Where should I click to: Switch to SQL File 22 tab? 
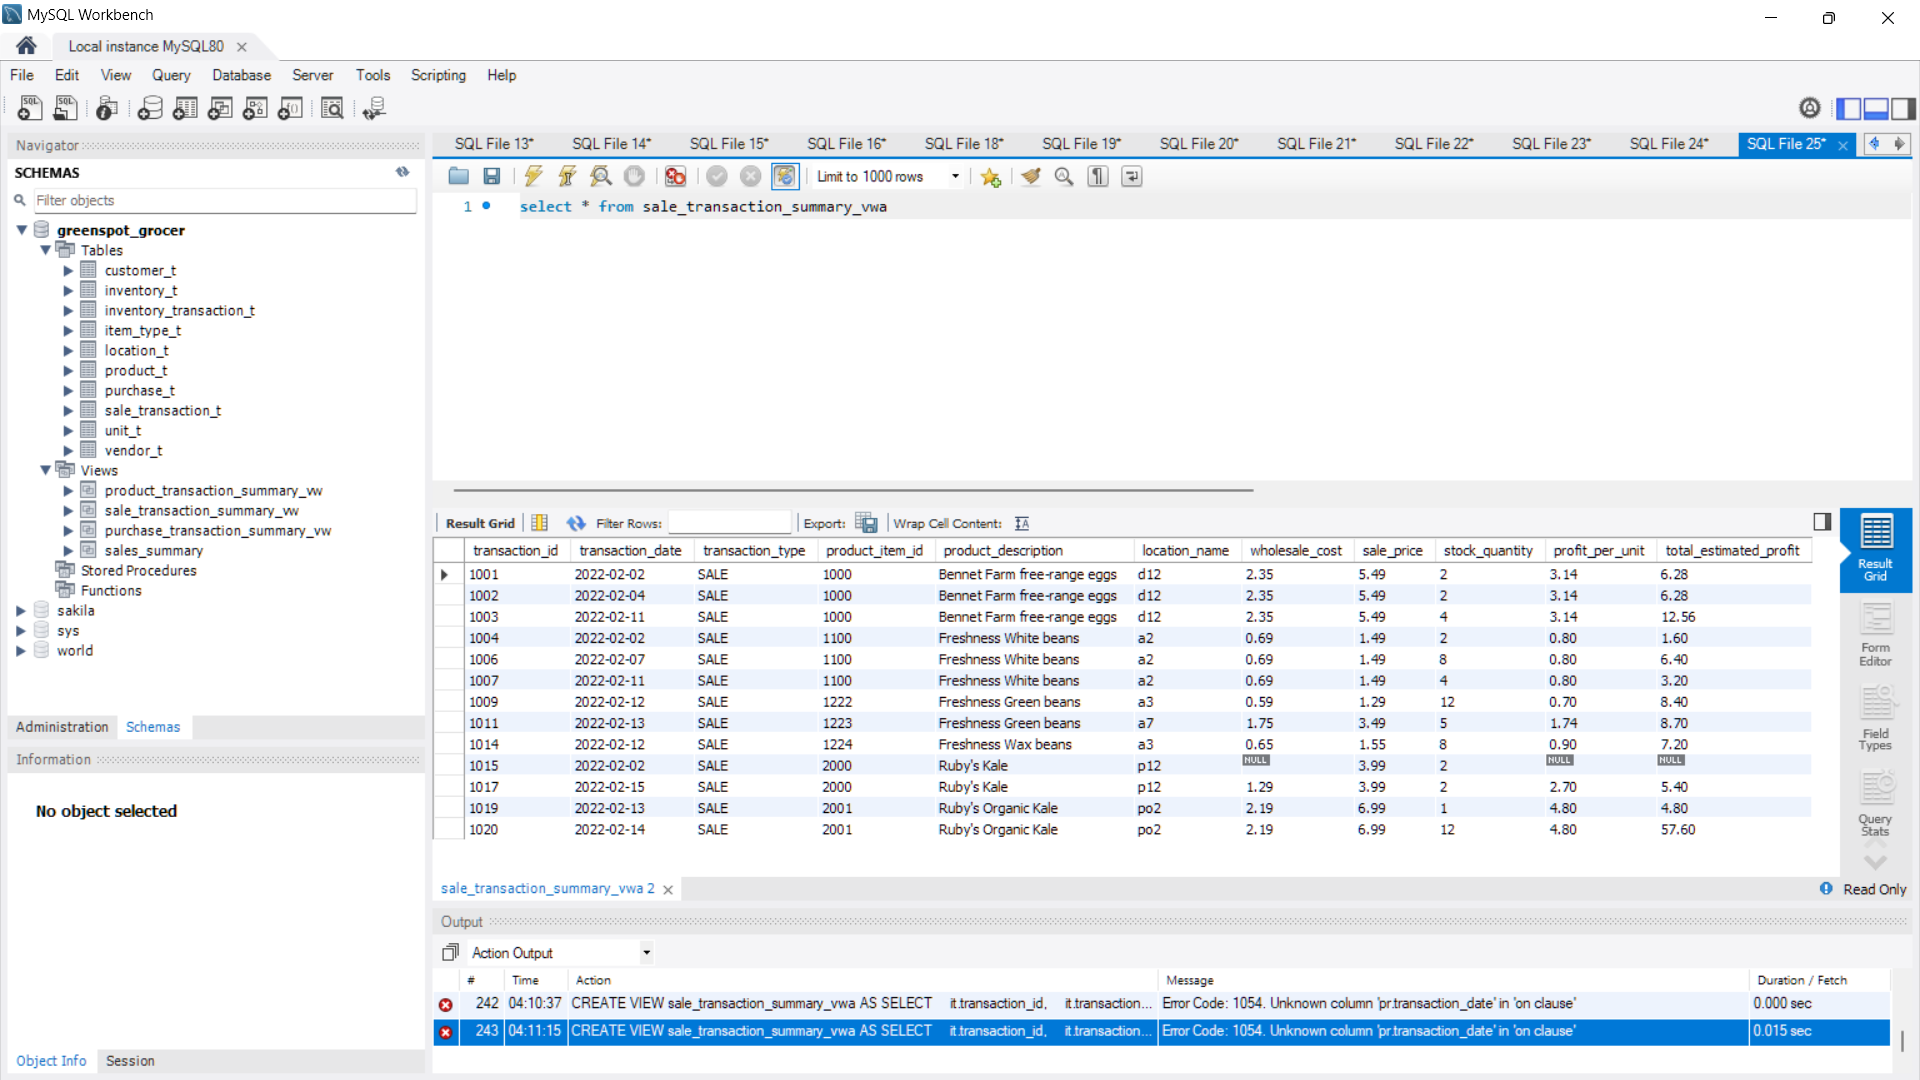coord(1434,144)
